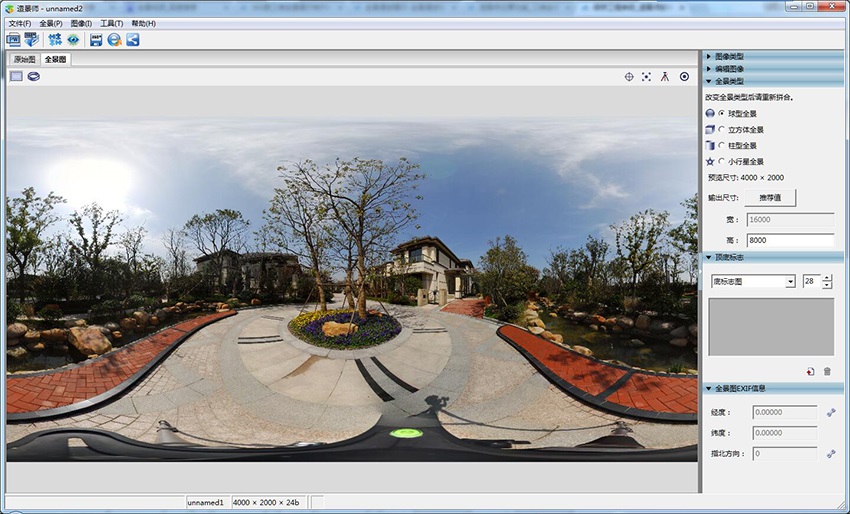850x514 pixels.
Task: Switch to the 原始图 tab
Action: (x=23, y=60)
